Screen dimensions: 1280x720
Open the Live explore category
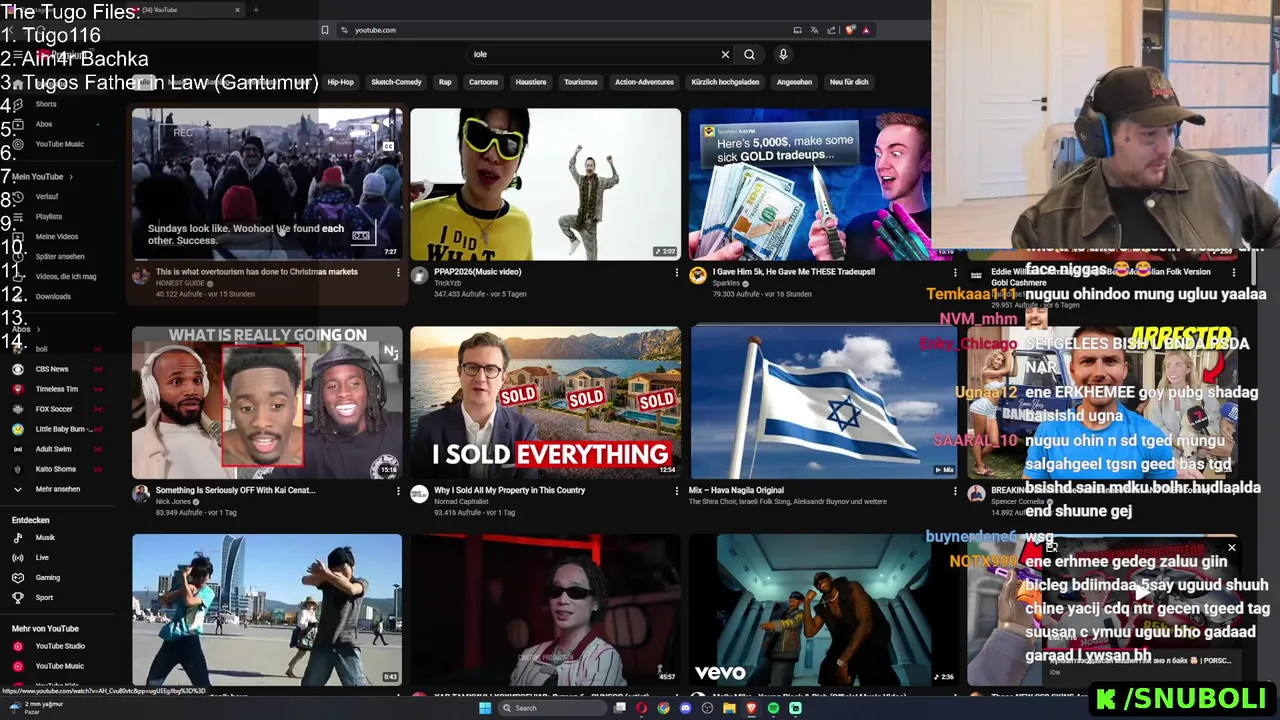point(42,557)
